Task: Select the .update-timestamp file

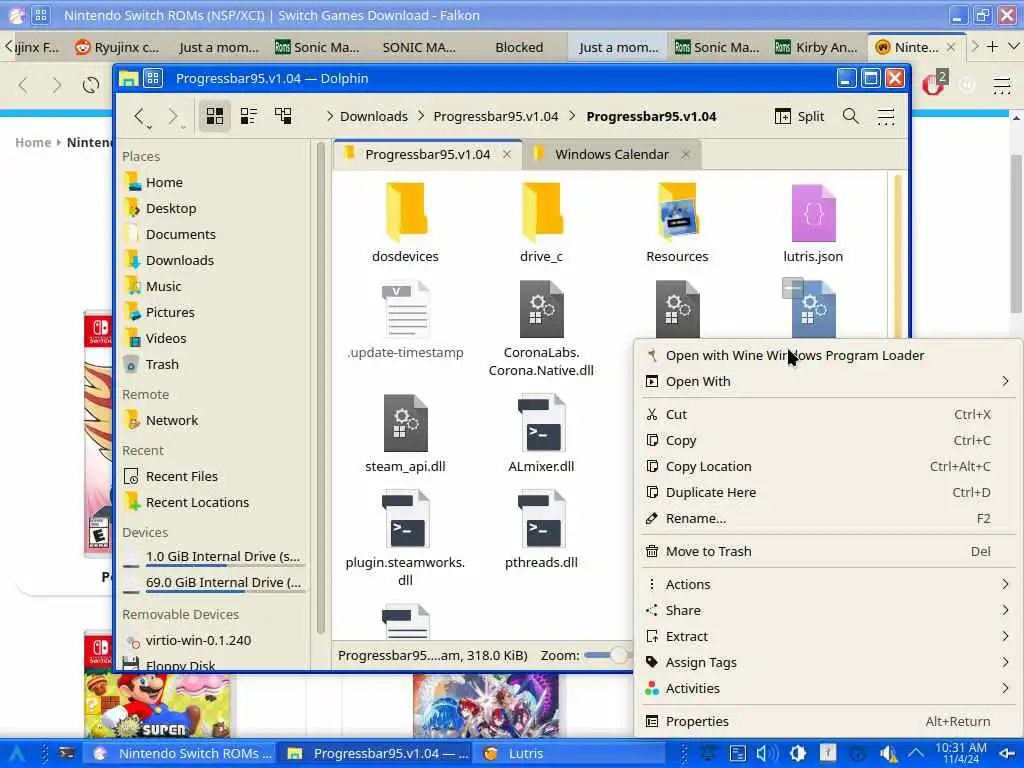Action: click(405, 319)
